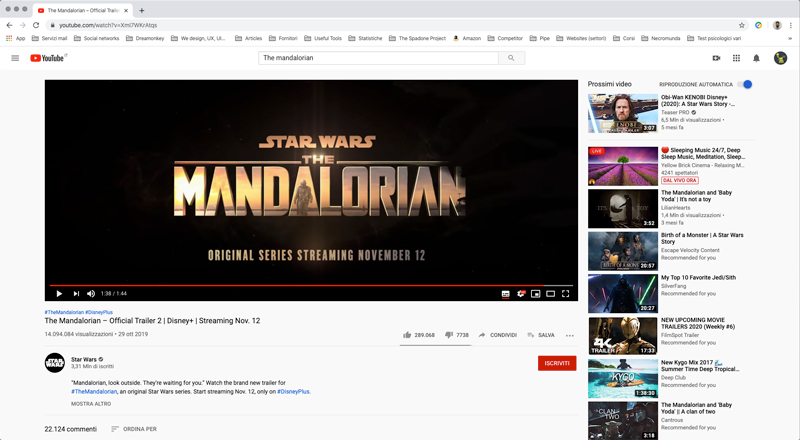800x440 pixels.
Task: Open the Amazon bookmark
Action: 467,38
